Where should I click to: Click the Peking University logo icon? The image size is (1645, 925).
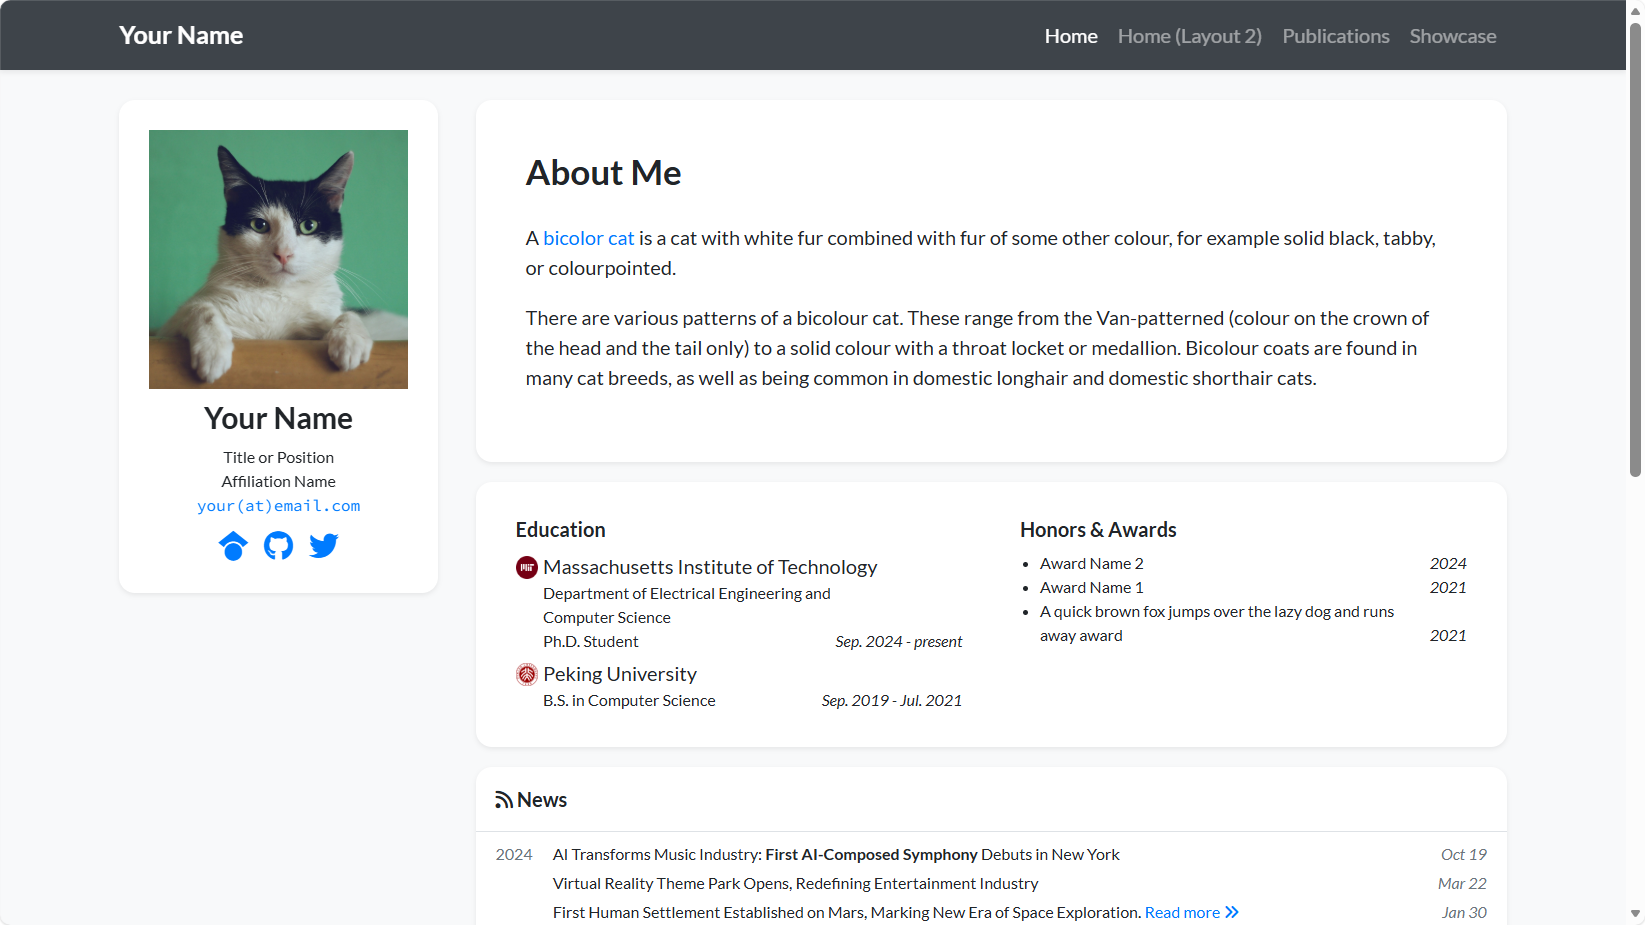tap(527, 675)
